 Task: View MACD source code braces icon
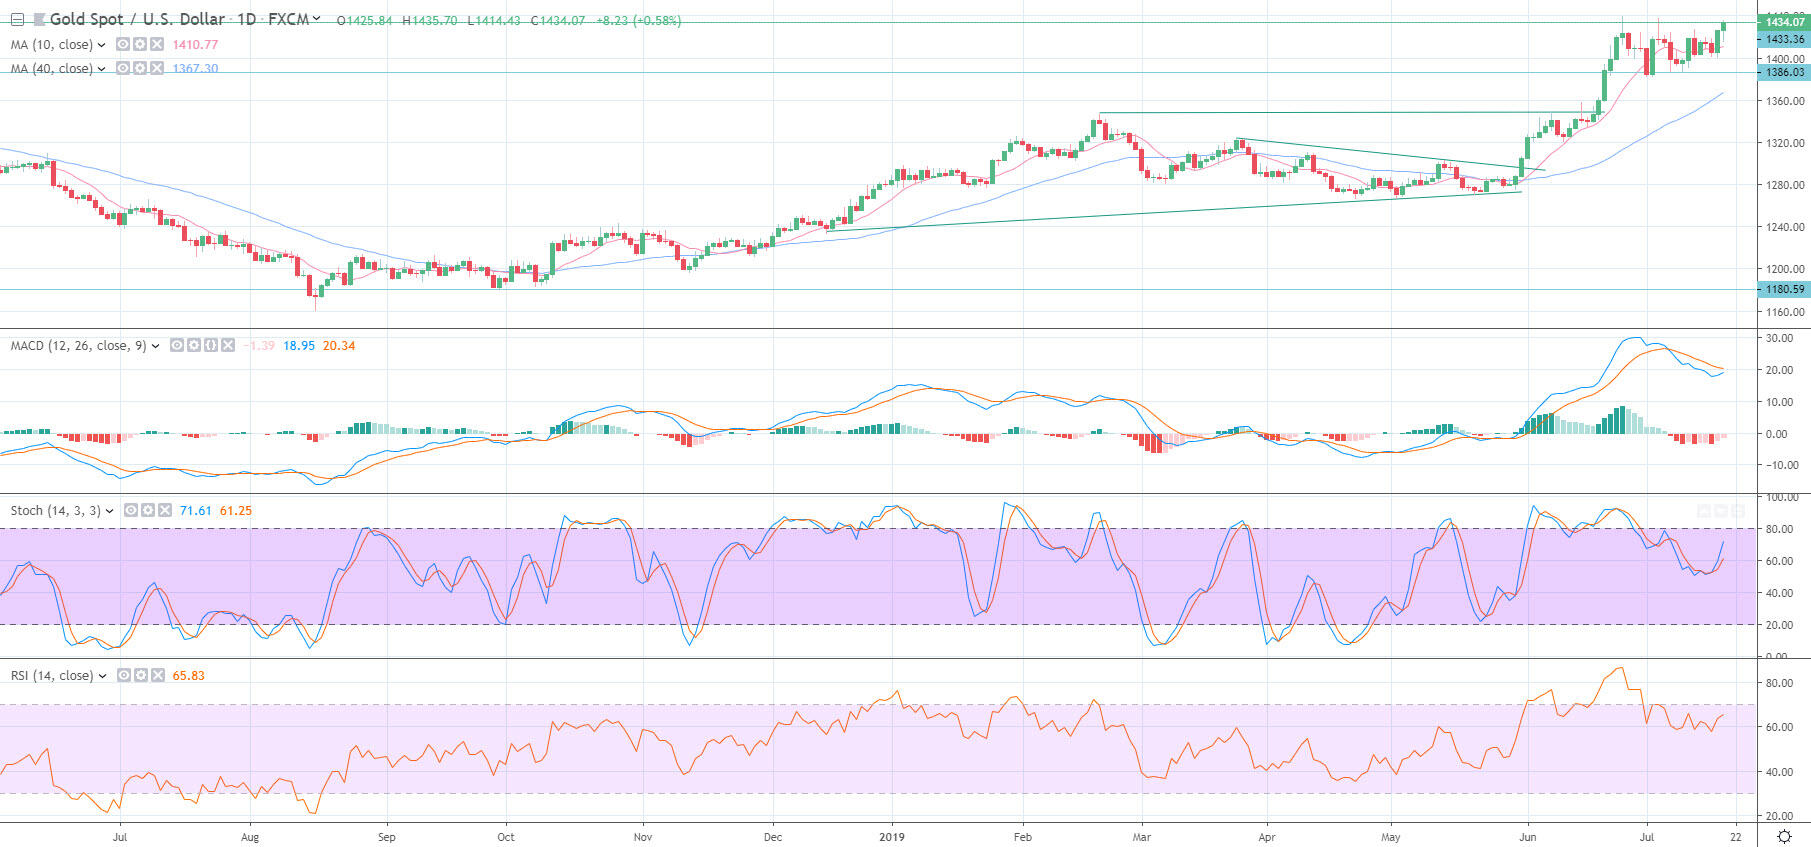pyautogui.click(x=210, y=346)
